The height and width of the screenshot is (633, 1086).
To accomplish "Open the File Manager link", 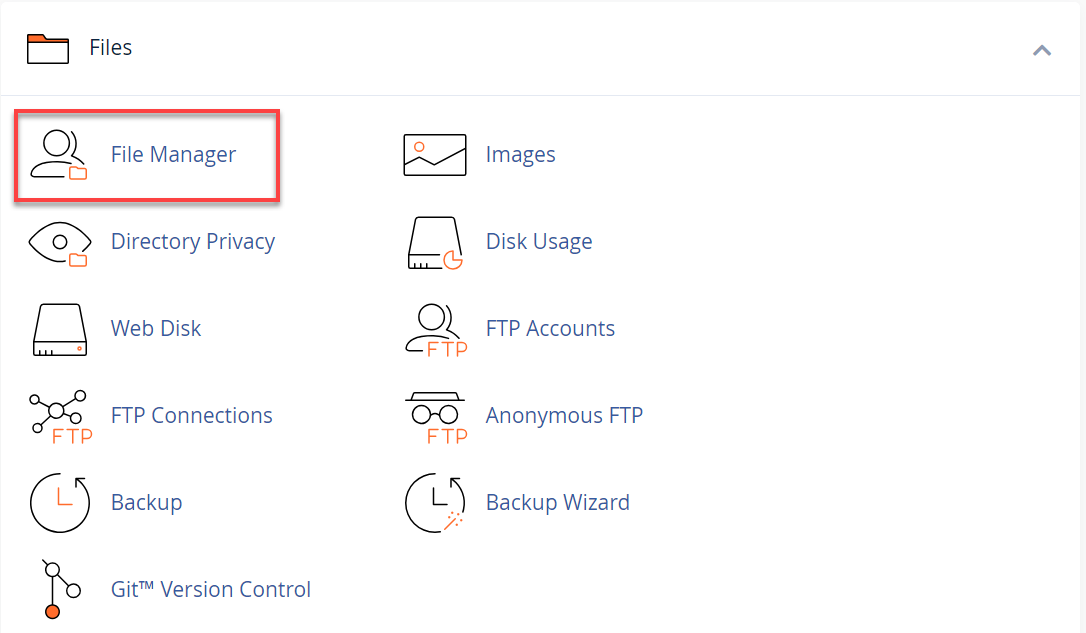I will click(173, 154).
